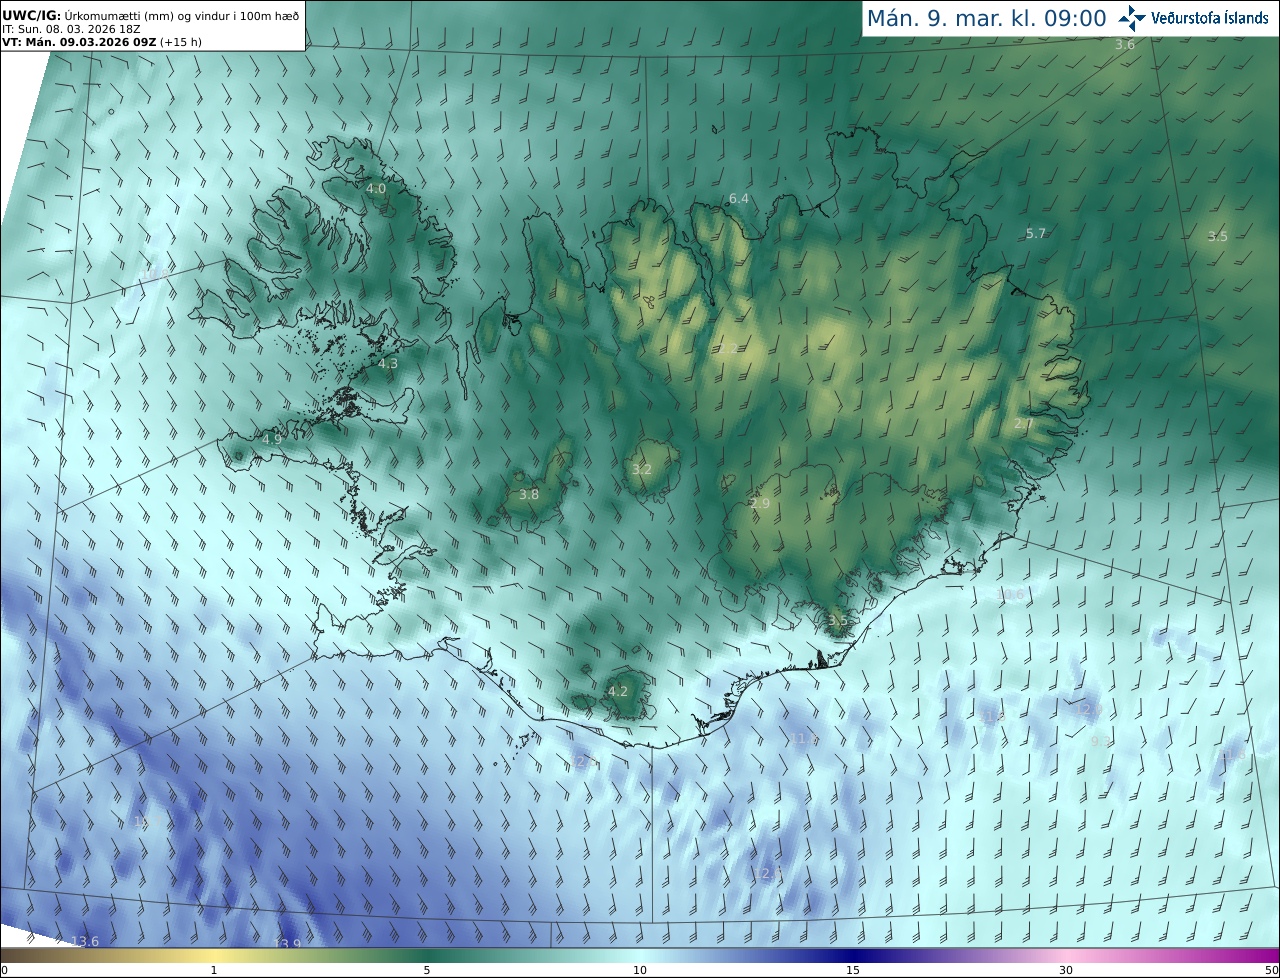Click the 2.7 value in the east

coord(1024,424)
